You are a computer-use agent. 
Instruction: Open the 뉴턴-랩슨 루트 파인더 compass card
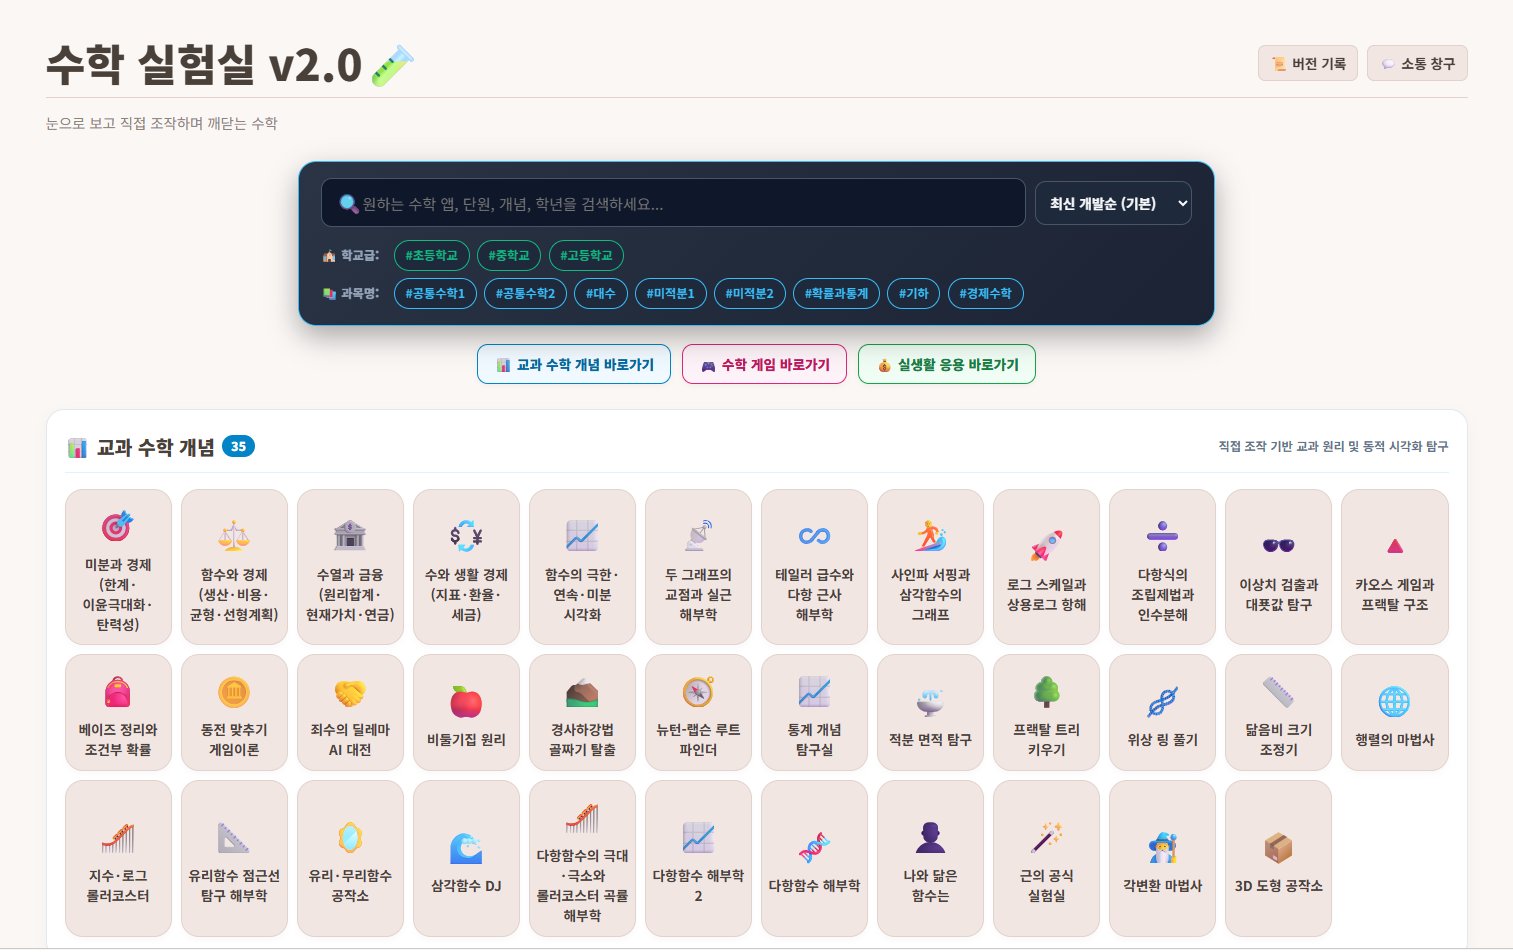point(698,713)
